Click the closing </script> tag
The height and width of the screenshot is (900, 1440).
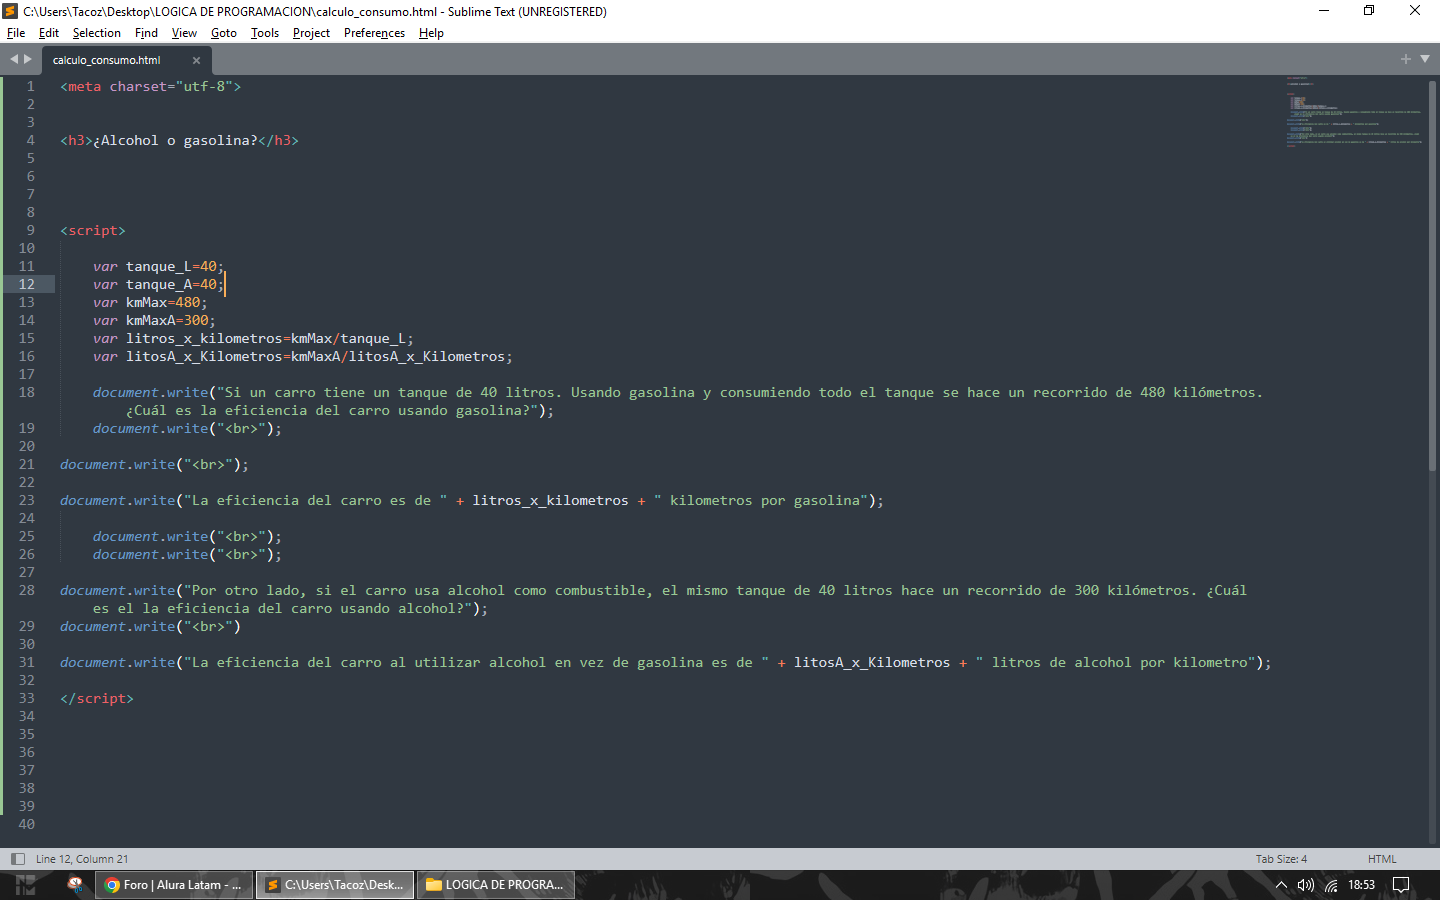[x=97, y=699]
